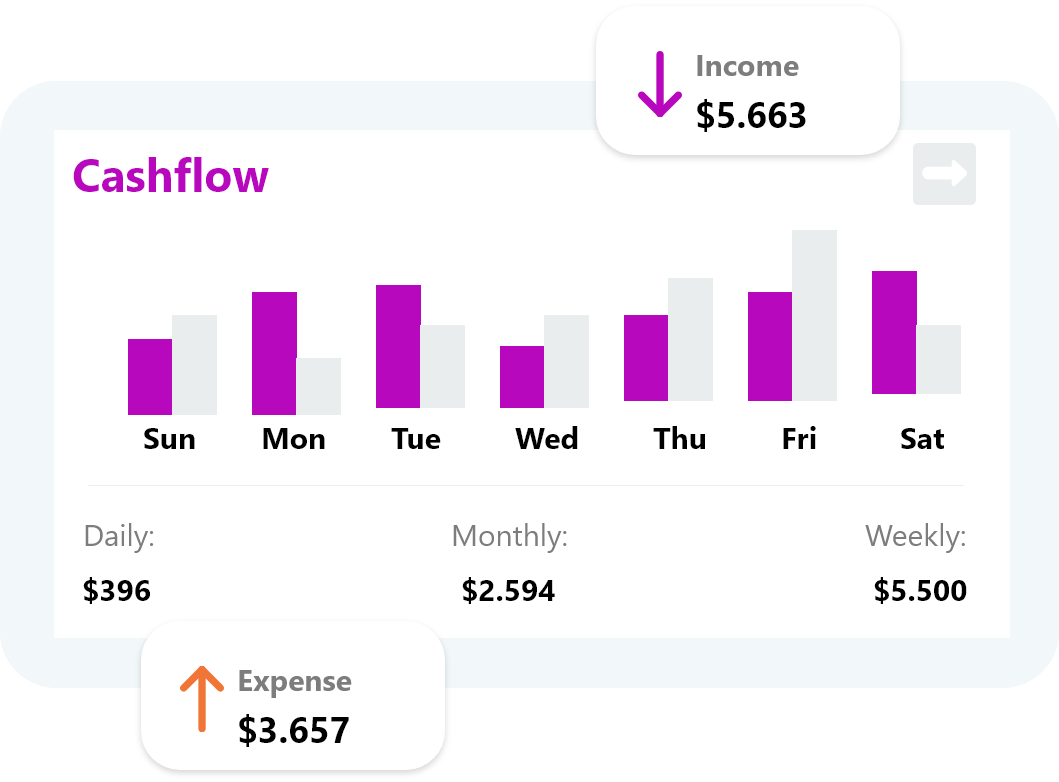1059x782 pixels.
Task: Click the gray right-arrow icon beside Cashflow
Action: click(944, 174)
